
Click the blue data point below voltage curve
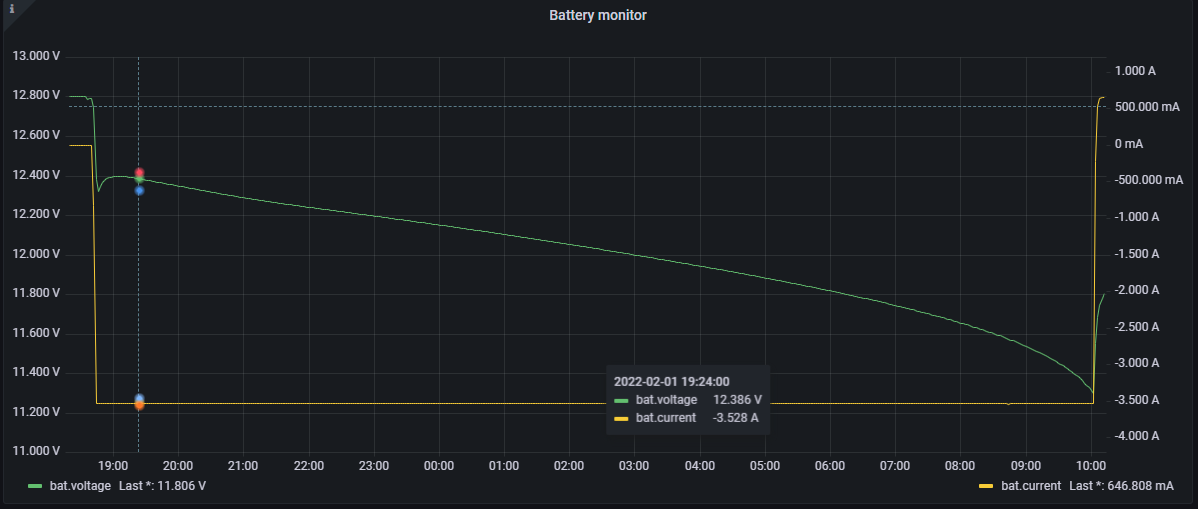(139, 190)
